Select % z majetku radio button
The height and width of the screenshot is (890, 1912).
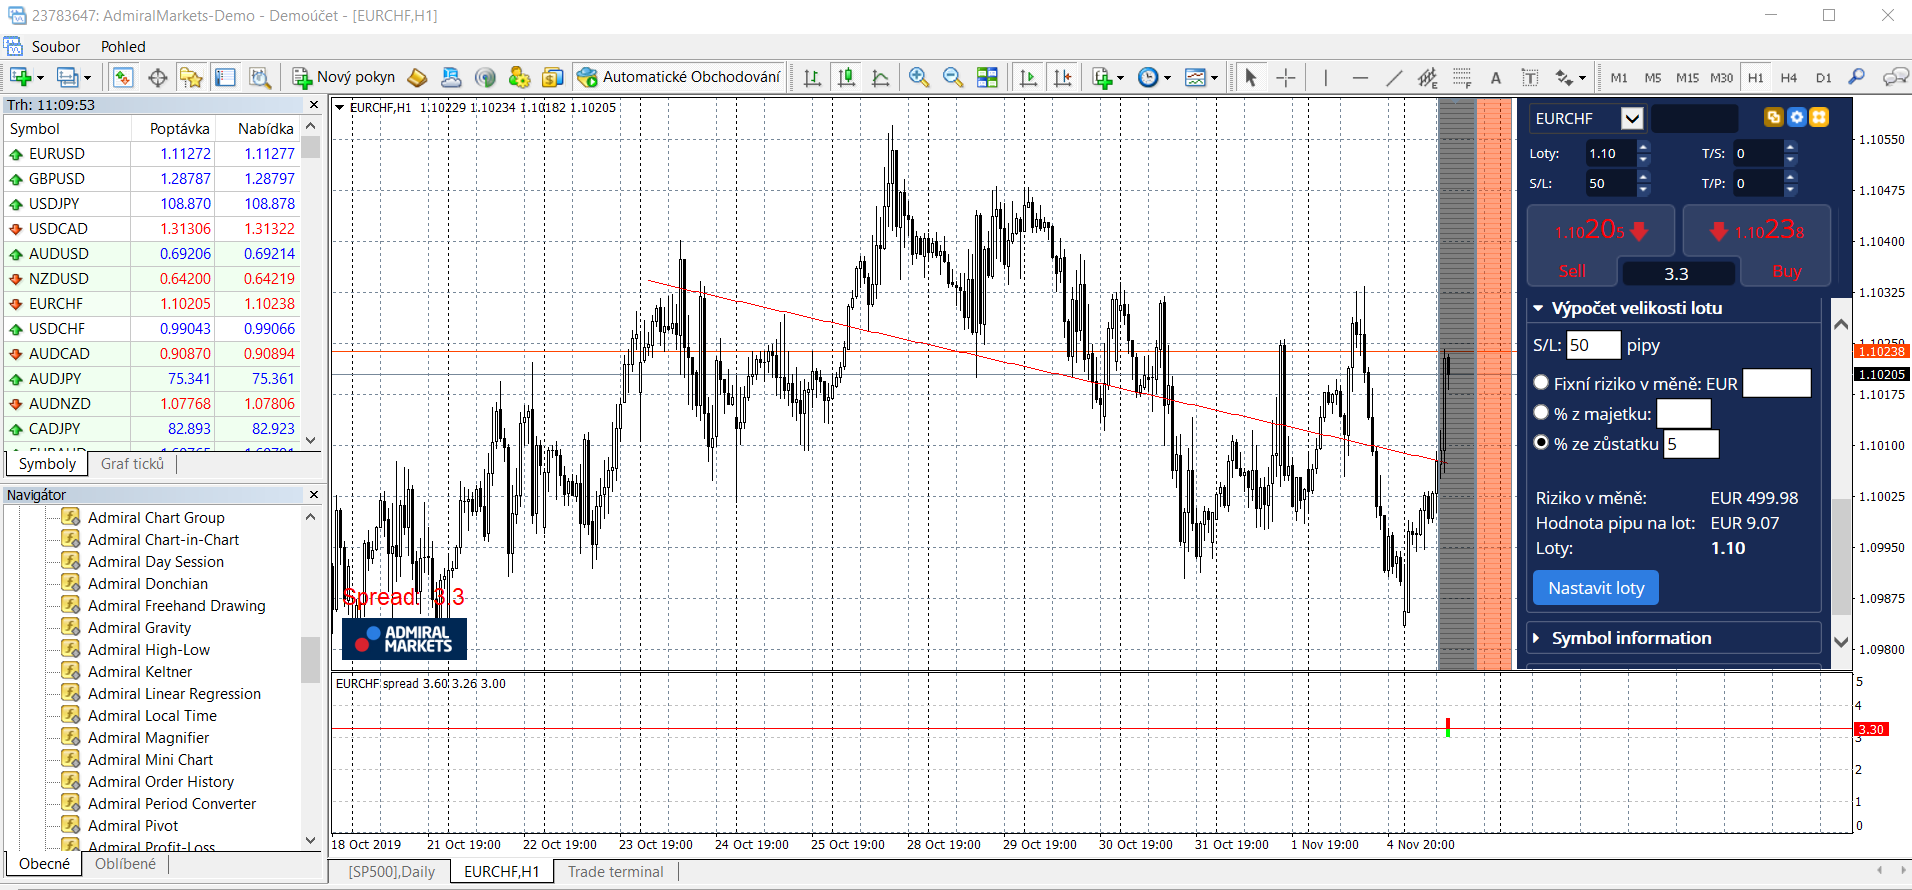tap(1541, 412)
